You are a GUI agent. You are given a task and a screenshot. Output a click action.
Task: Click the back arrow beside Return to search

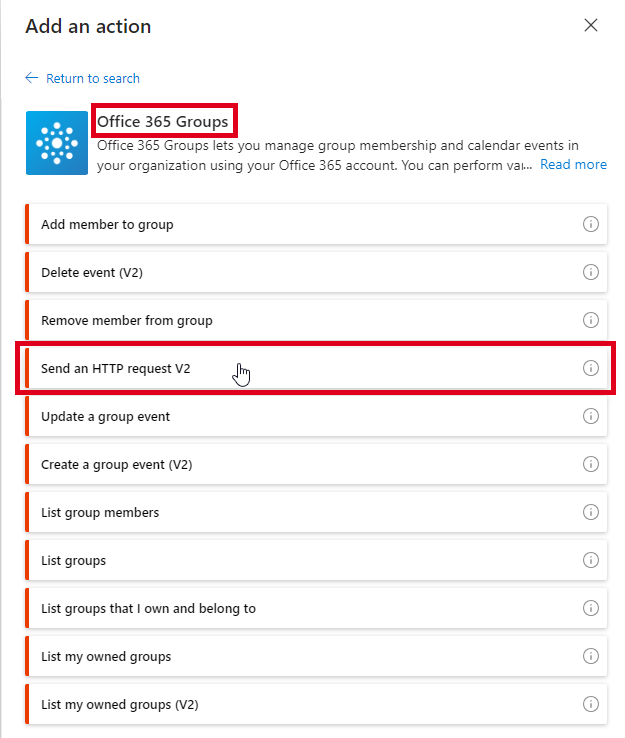pos(32,78)
